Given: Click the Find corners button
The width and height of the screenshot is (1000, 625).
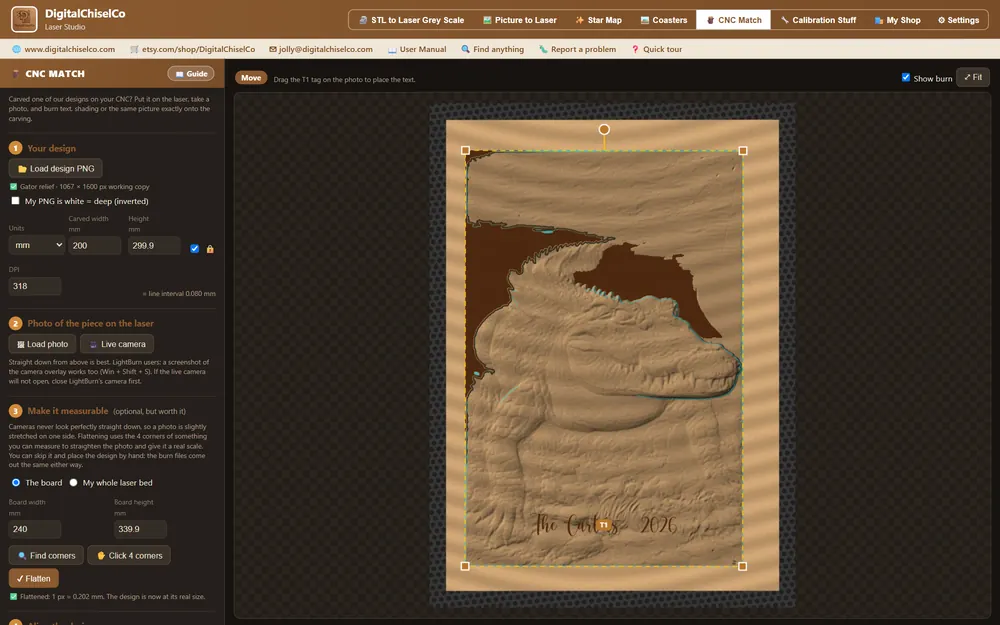Looking at the screenshot, I should click(46, 555).
